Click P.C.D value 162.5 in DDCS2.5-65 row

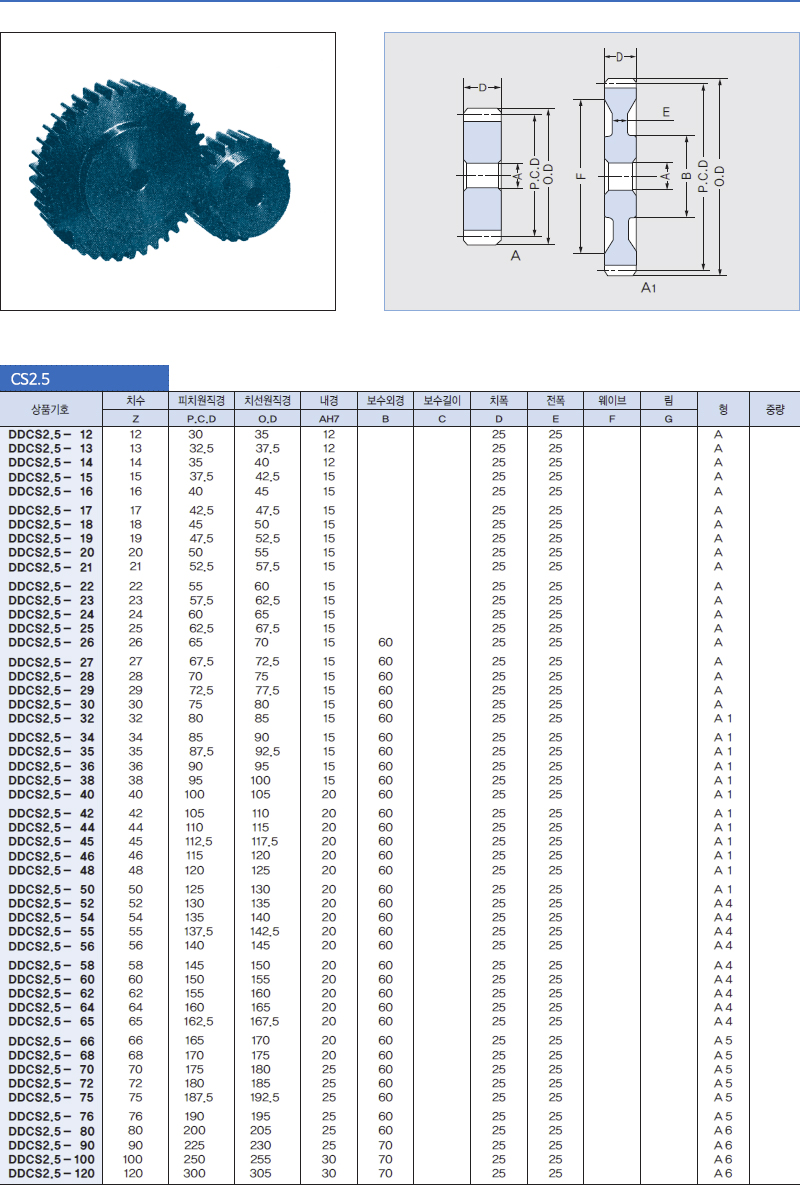(x=200, y=1021)
